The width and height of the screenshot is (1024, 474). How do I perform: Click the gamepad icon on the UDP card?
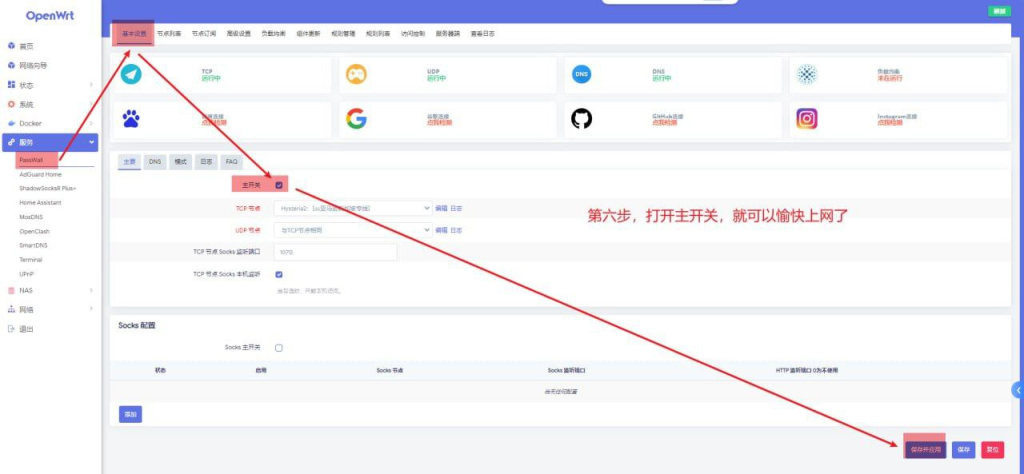pyautogui.click(x=357, y=74)
